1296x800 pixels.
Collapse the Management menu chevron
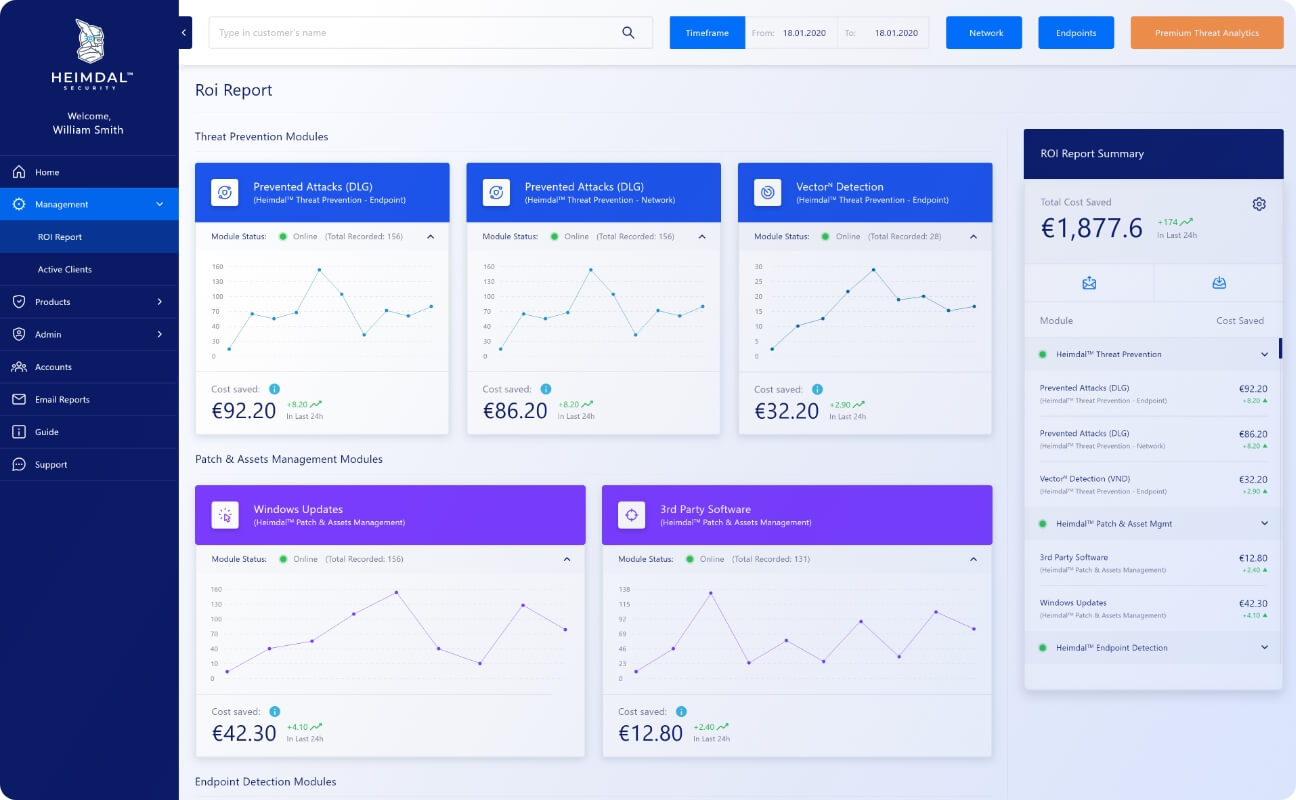pyautogui.click(x=160, y=204)
